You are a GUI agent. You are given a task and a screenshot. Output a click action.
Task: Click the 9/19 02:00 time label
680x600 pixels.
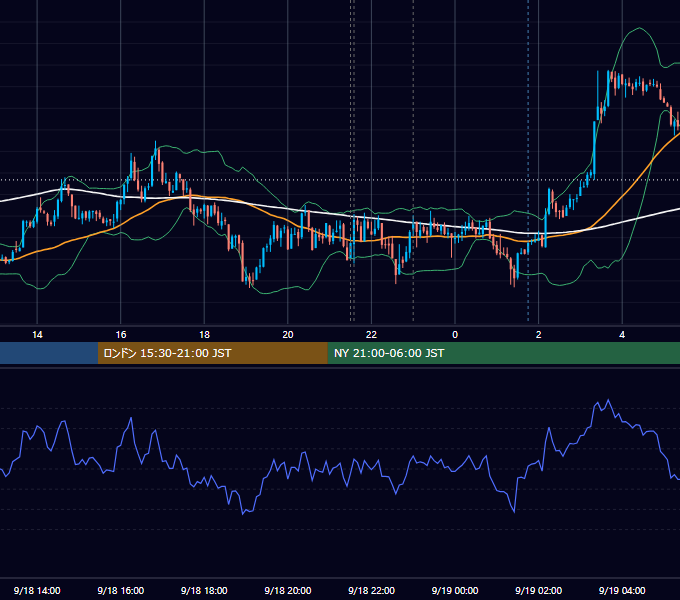[x=538, y=590]
